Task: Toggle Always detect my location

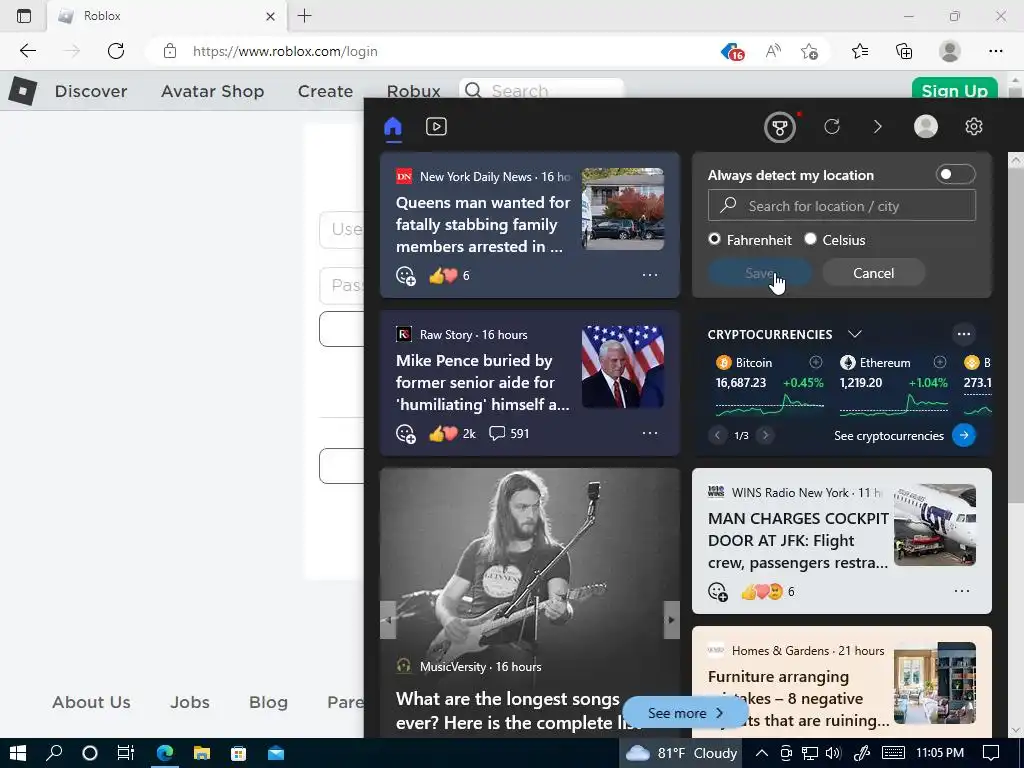Action: point(955,174)
